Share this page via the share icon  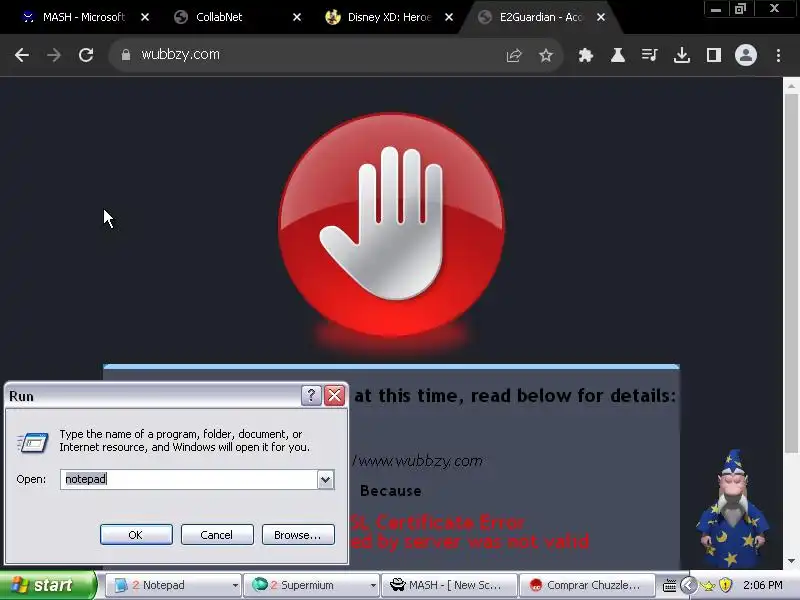(514, 55)
